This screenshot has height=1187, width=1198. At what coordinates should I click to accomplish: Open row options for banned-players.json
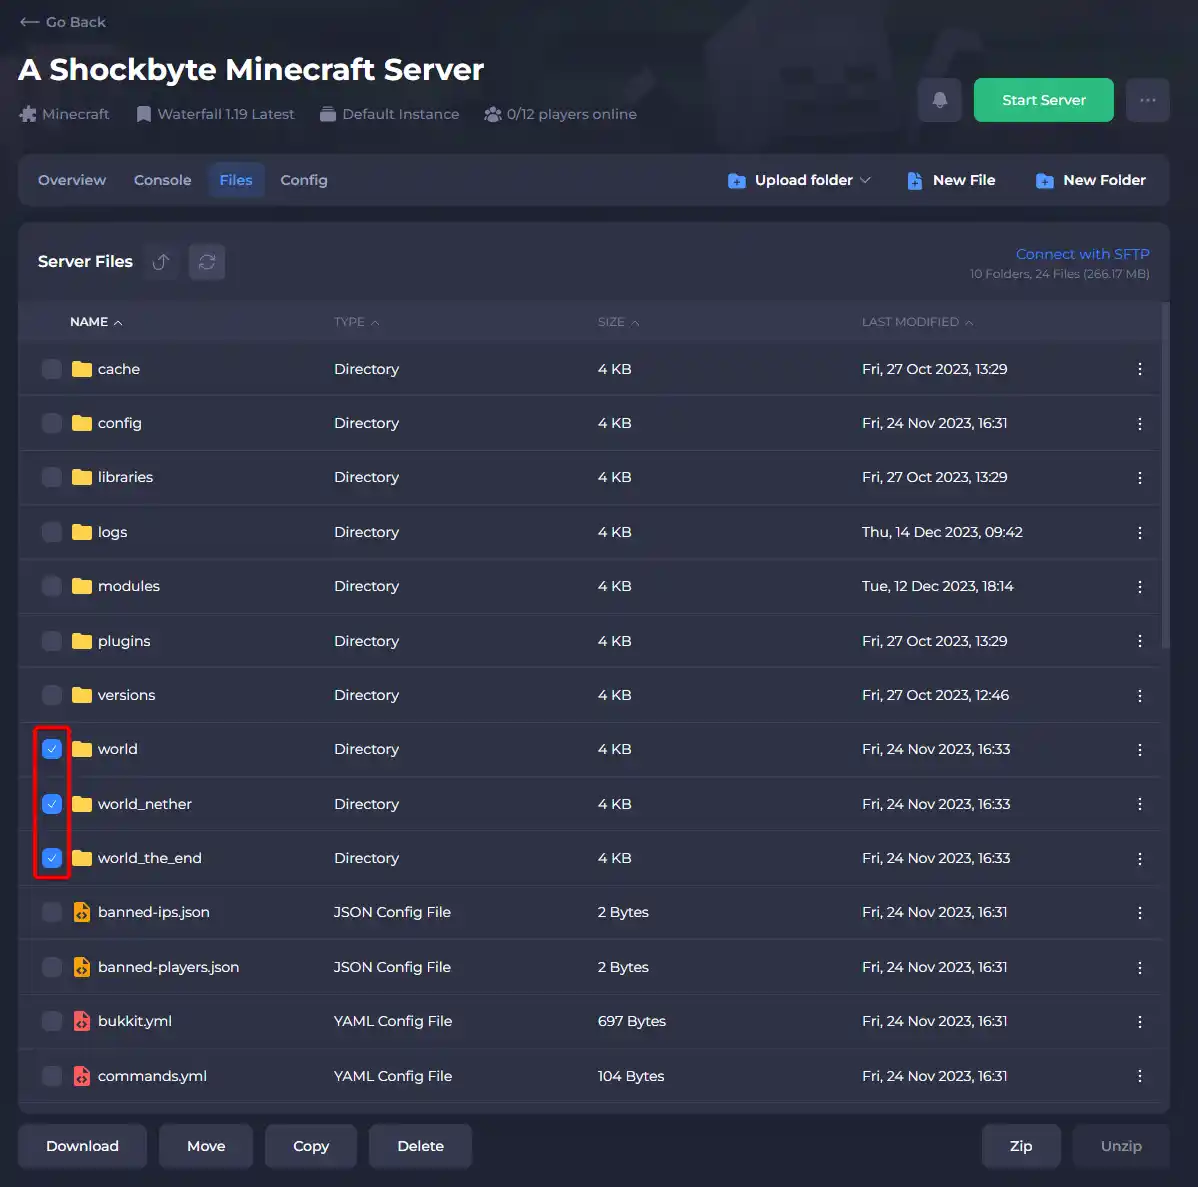(1140, 967)
